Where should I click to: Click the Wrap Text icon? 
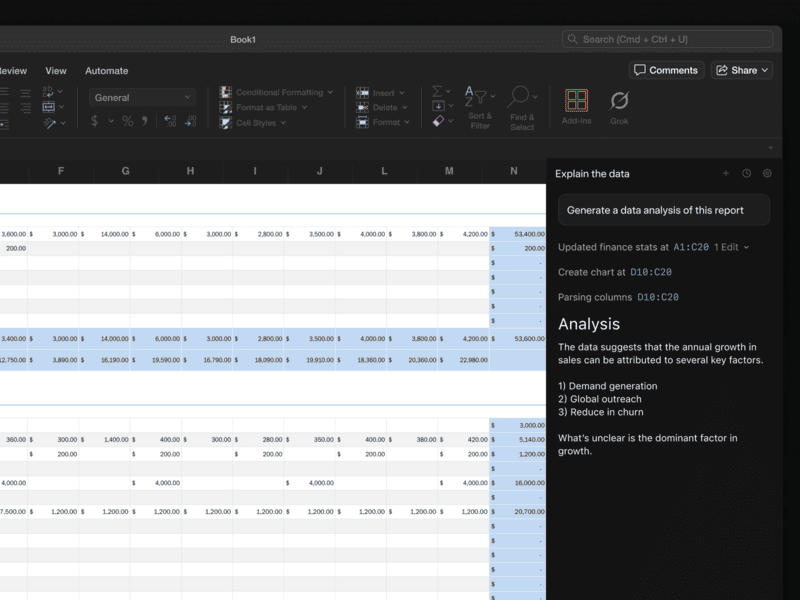[x=47, y=91]
